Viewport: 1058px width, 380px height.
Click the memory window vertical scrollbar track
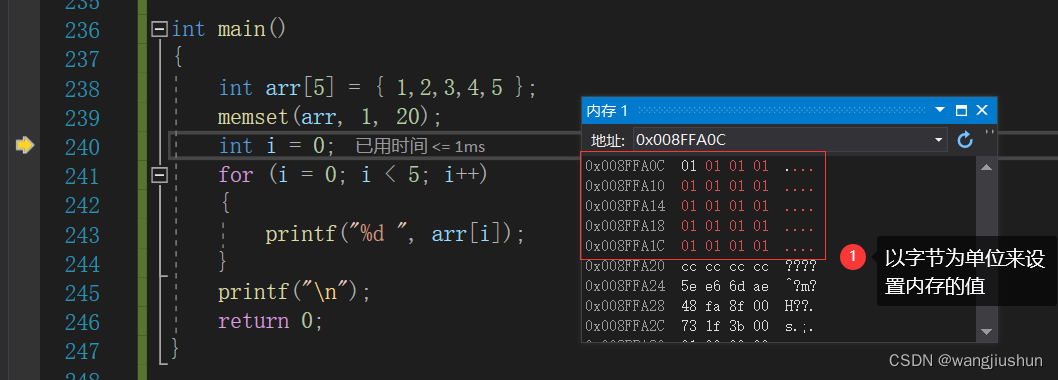click(x=986, y=249)
